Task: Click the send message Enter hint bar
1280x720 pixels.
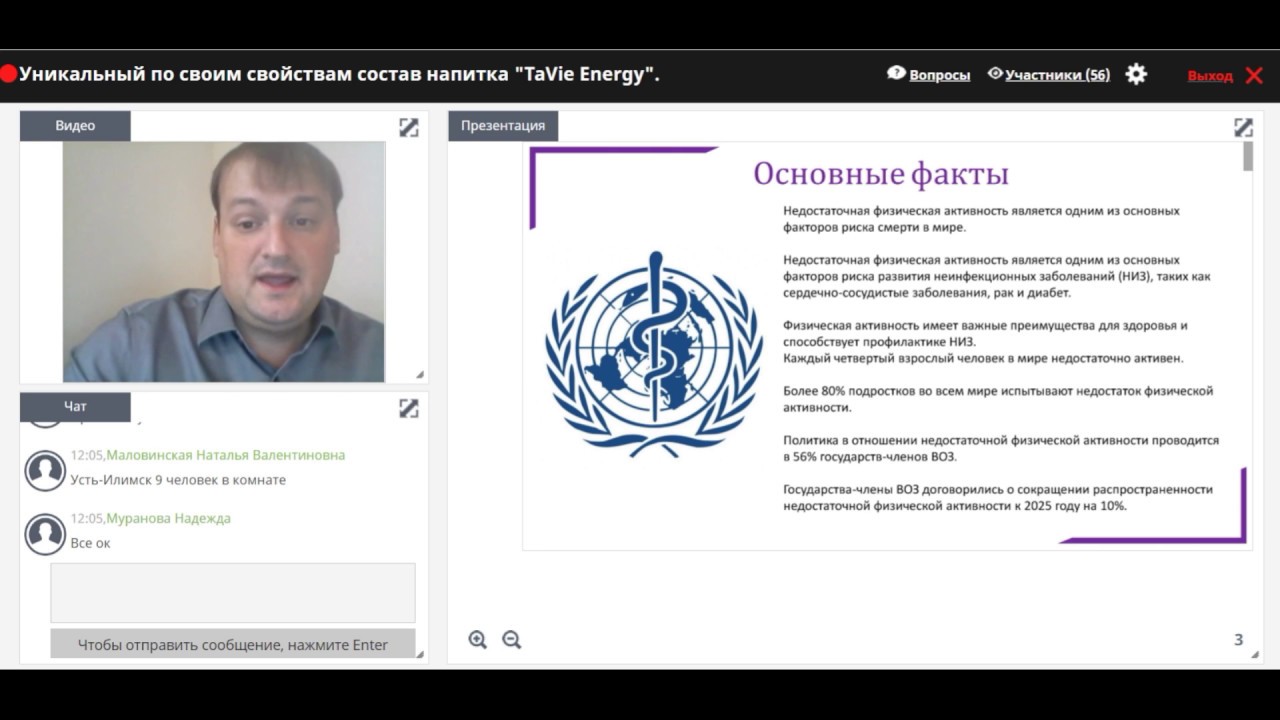Action: click(233, 645)
